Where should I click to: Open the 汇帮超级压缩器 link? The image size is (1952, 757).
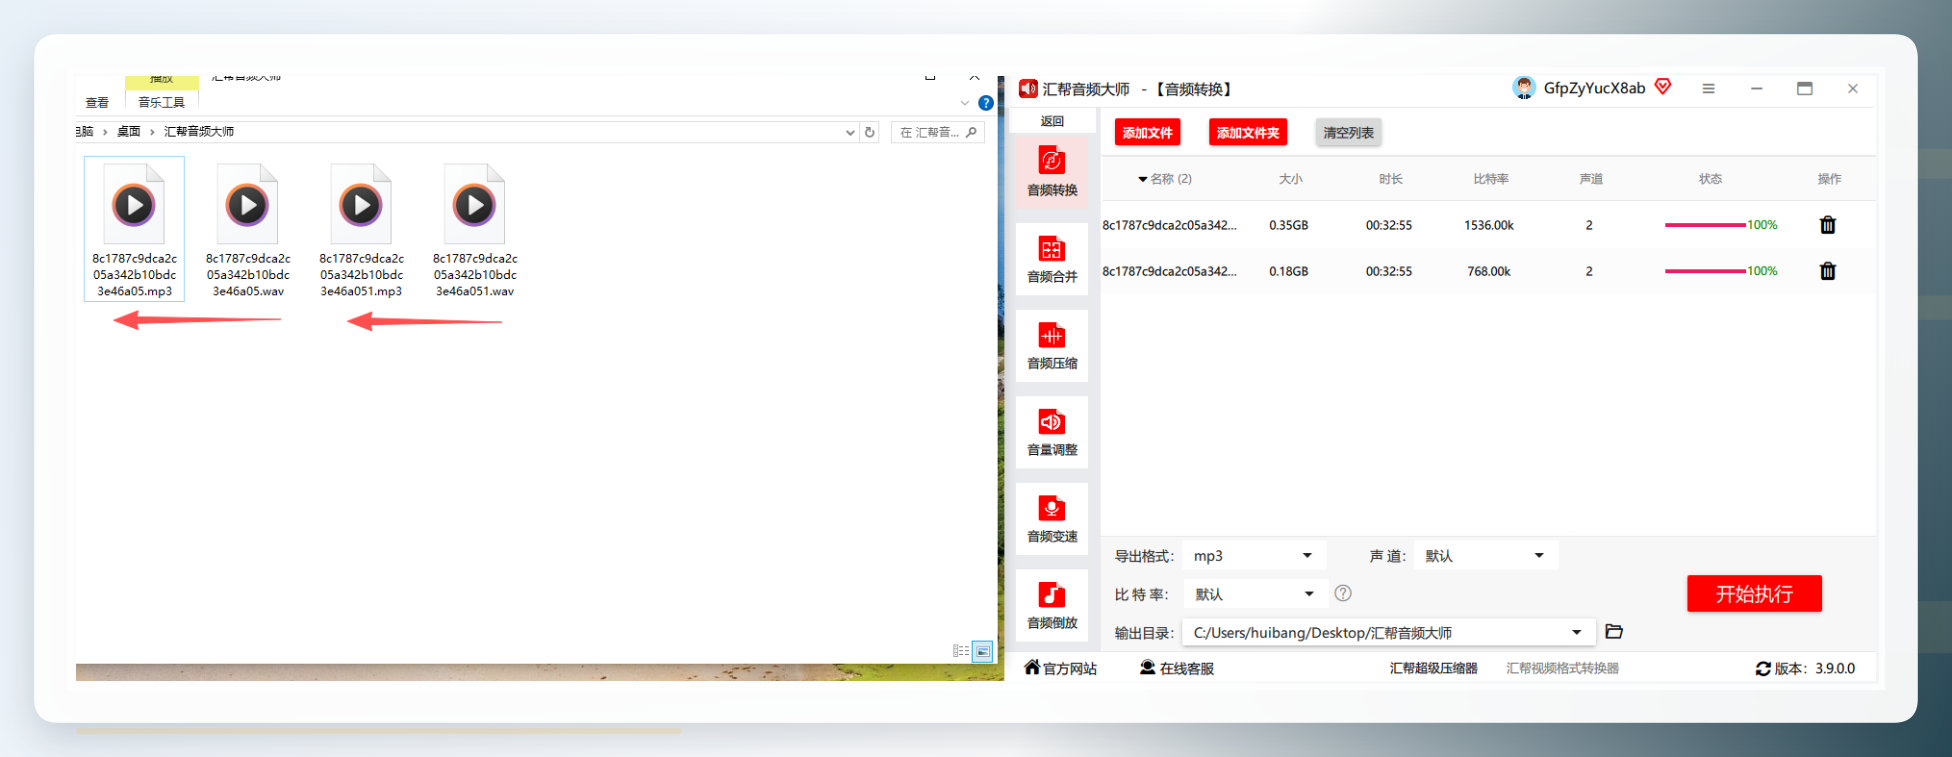1433,669
